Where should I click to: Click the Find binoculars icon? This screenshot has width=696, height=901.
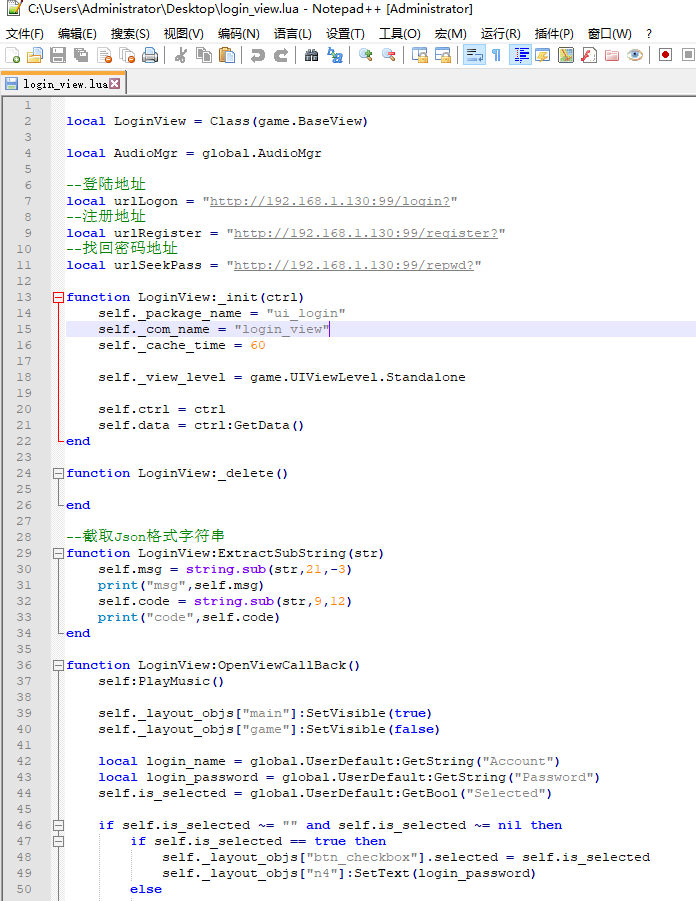coord(311,55)
